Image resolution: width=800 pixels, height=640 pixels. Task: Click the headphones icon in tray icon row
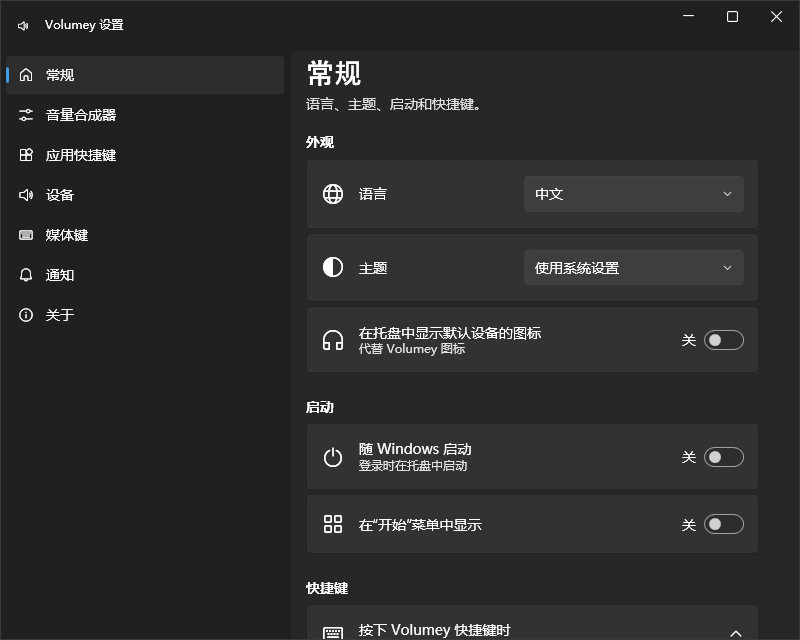click(333, 340)
